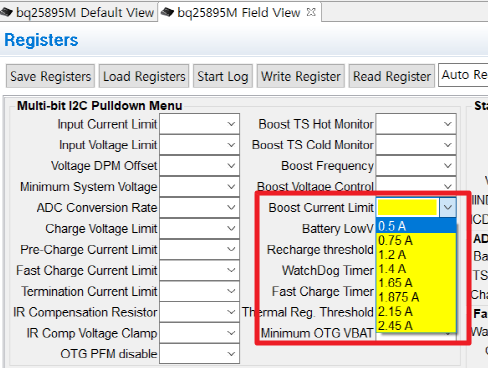
Task: Click the Auto Read field
Action: coord(463,75)
